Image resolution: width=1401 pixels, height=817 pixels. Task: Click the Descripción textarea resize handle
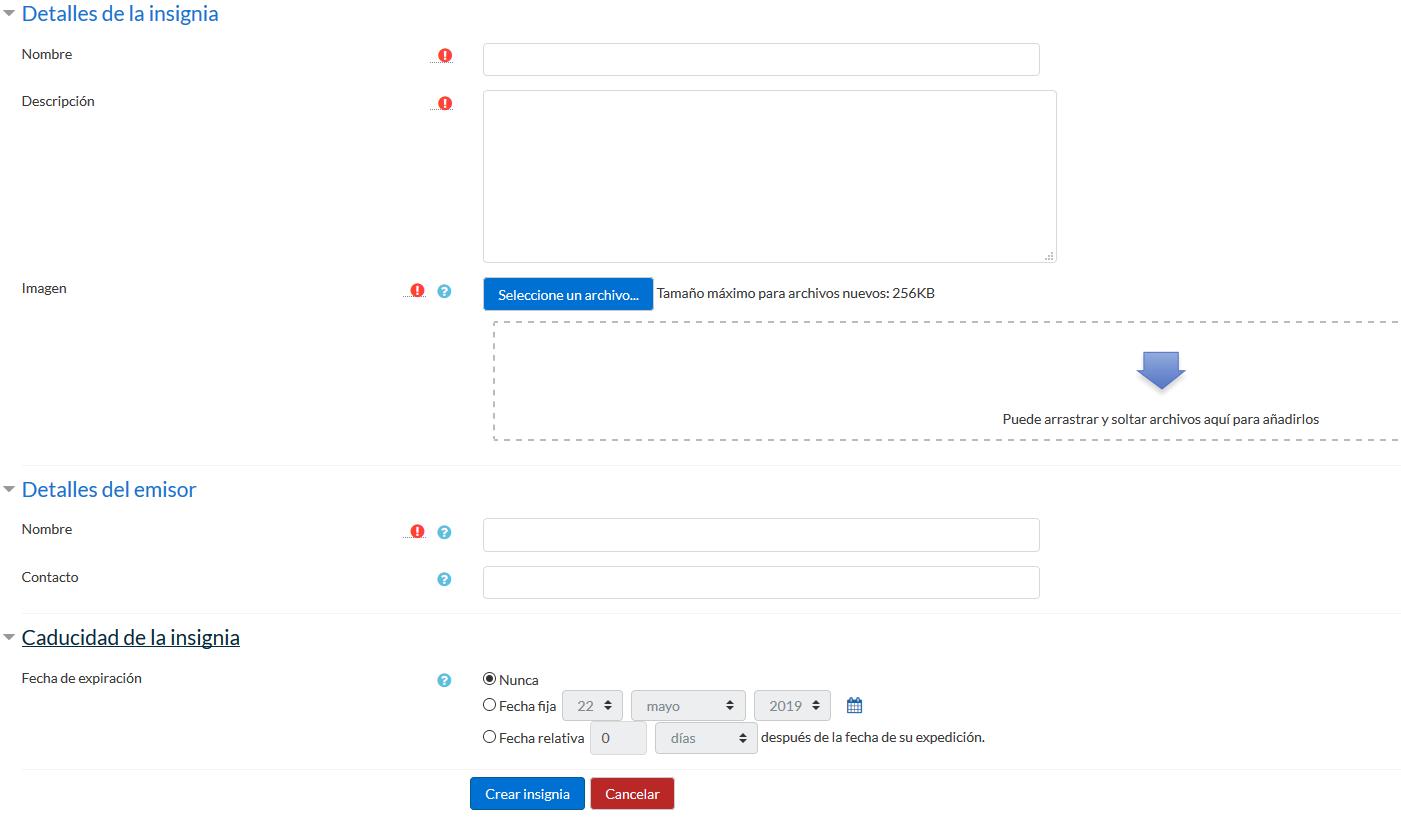(x=1049, y=256)
